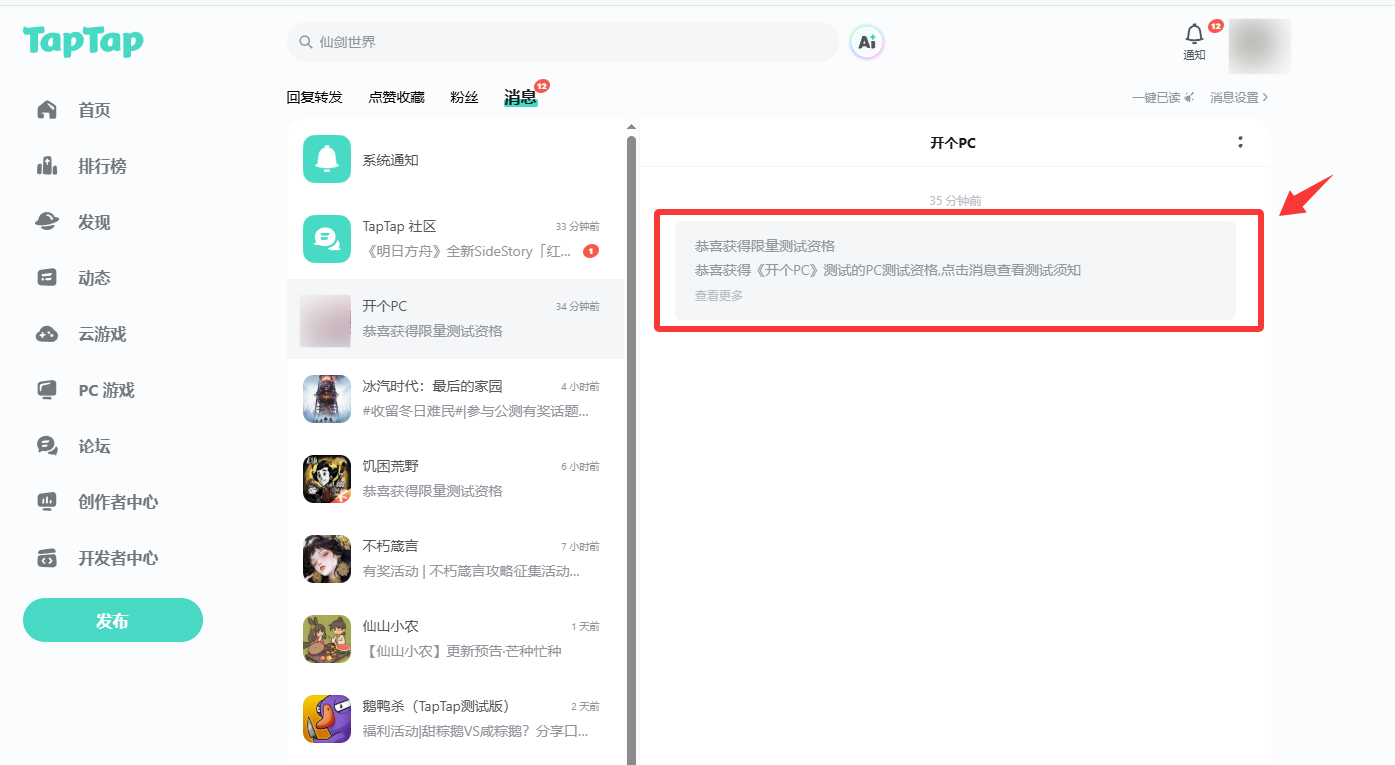Open the 不朽箴言 conversation title
This screenshot has height=765, width=1395.
[390, 546]
